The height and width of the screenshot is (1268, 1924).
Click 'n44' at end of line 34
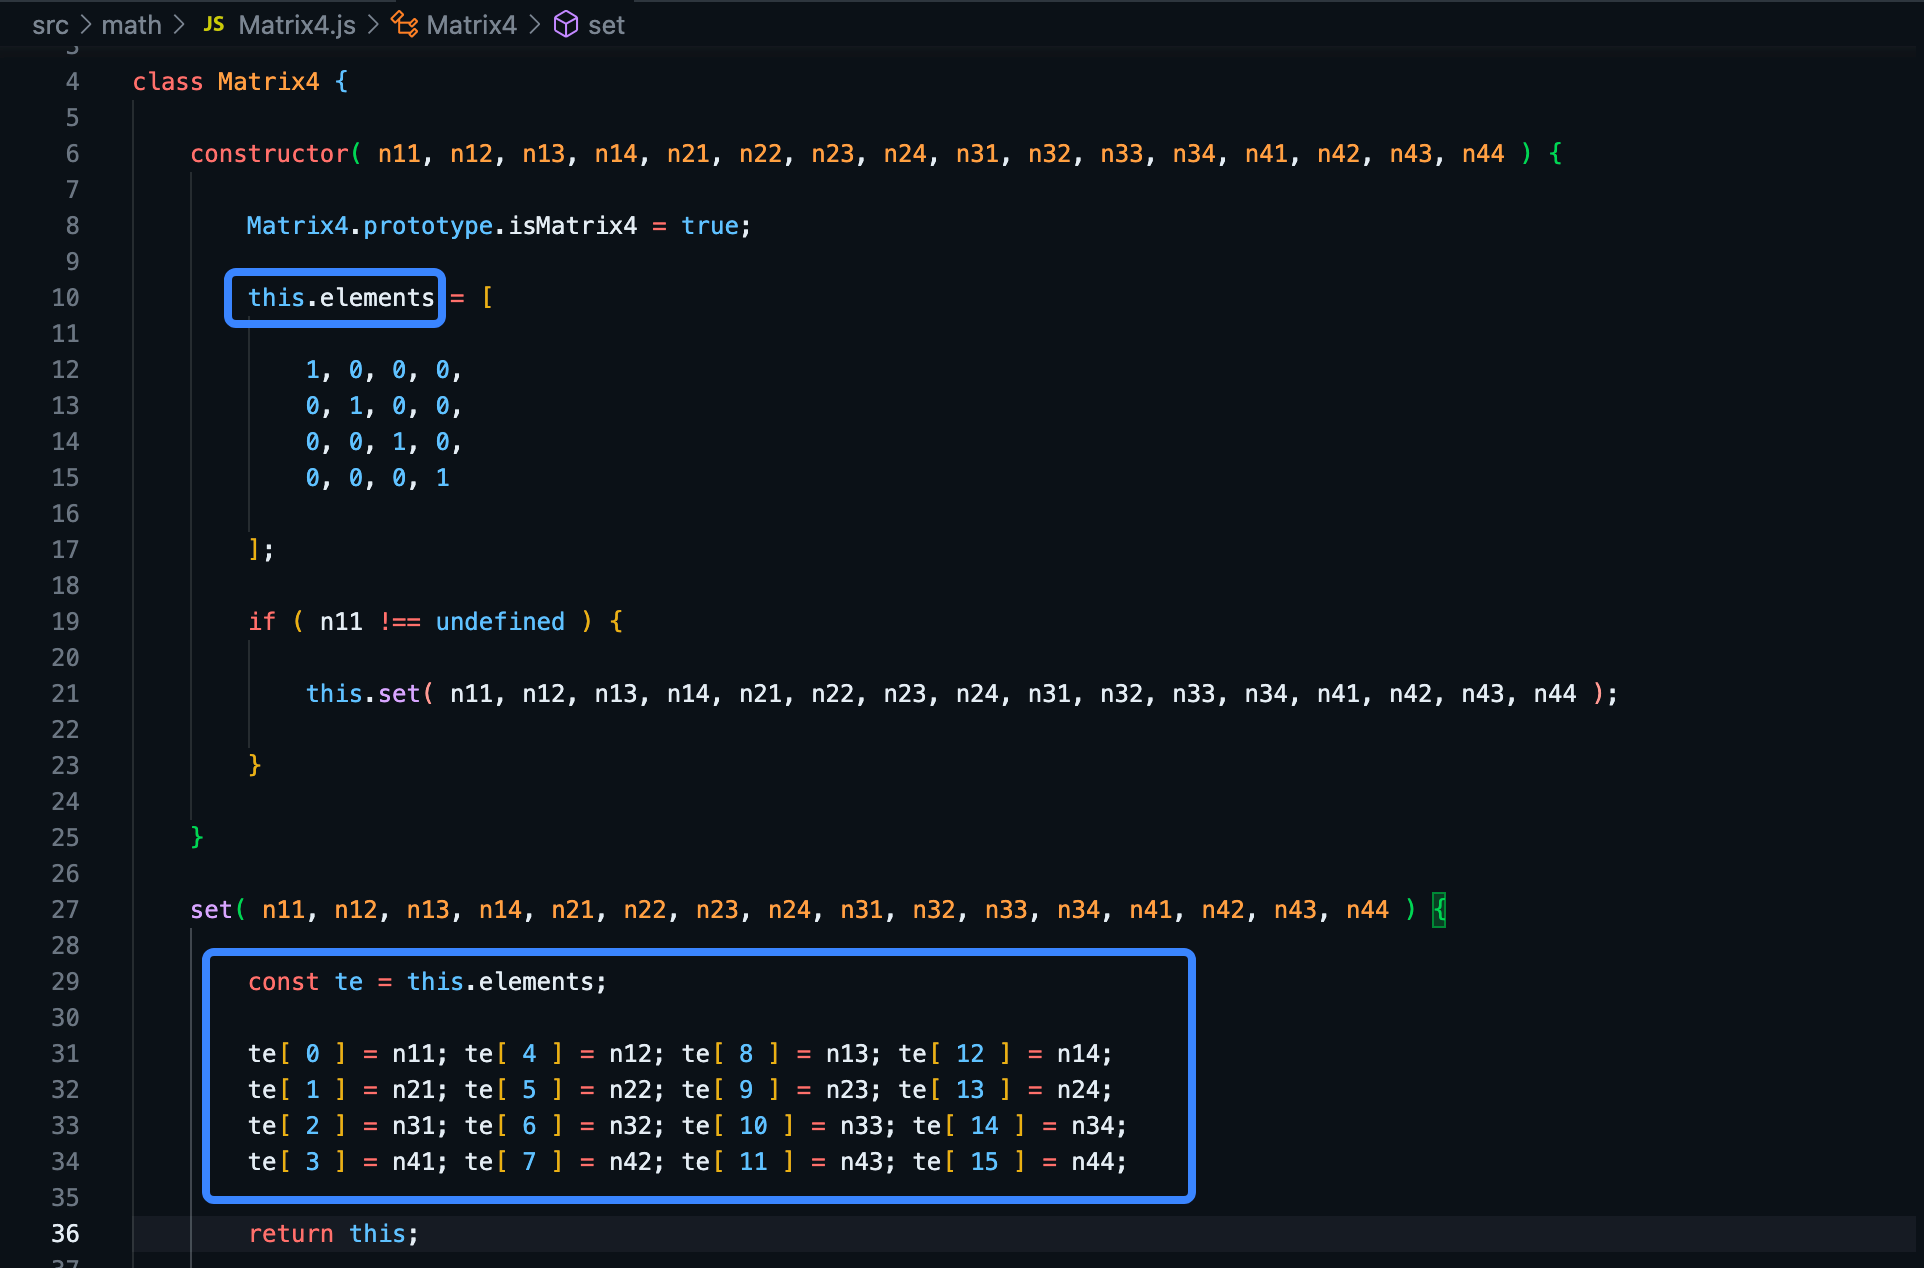coord(1092,1162)
